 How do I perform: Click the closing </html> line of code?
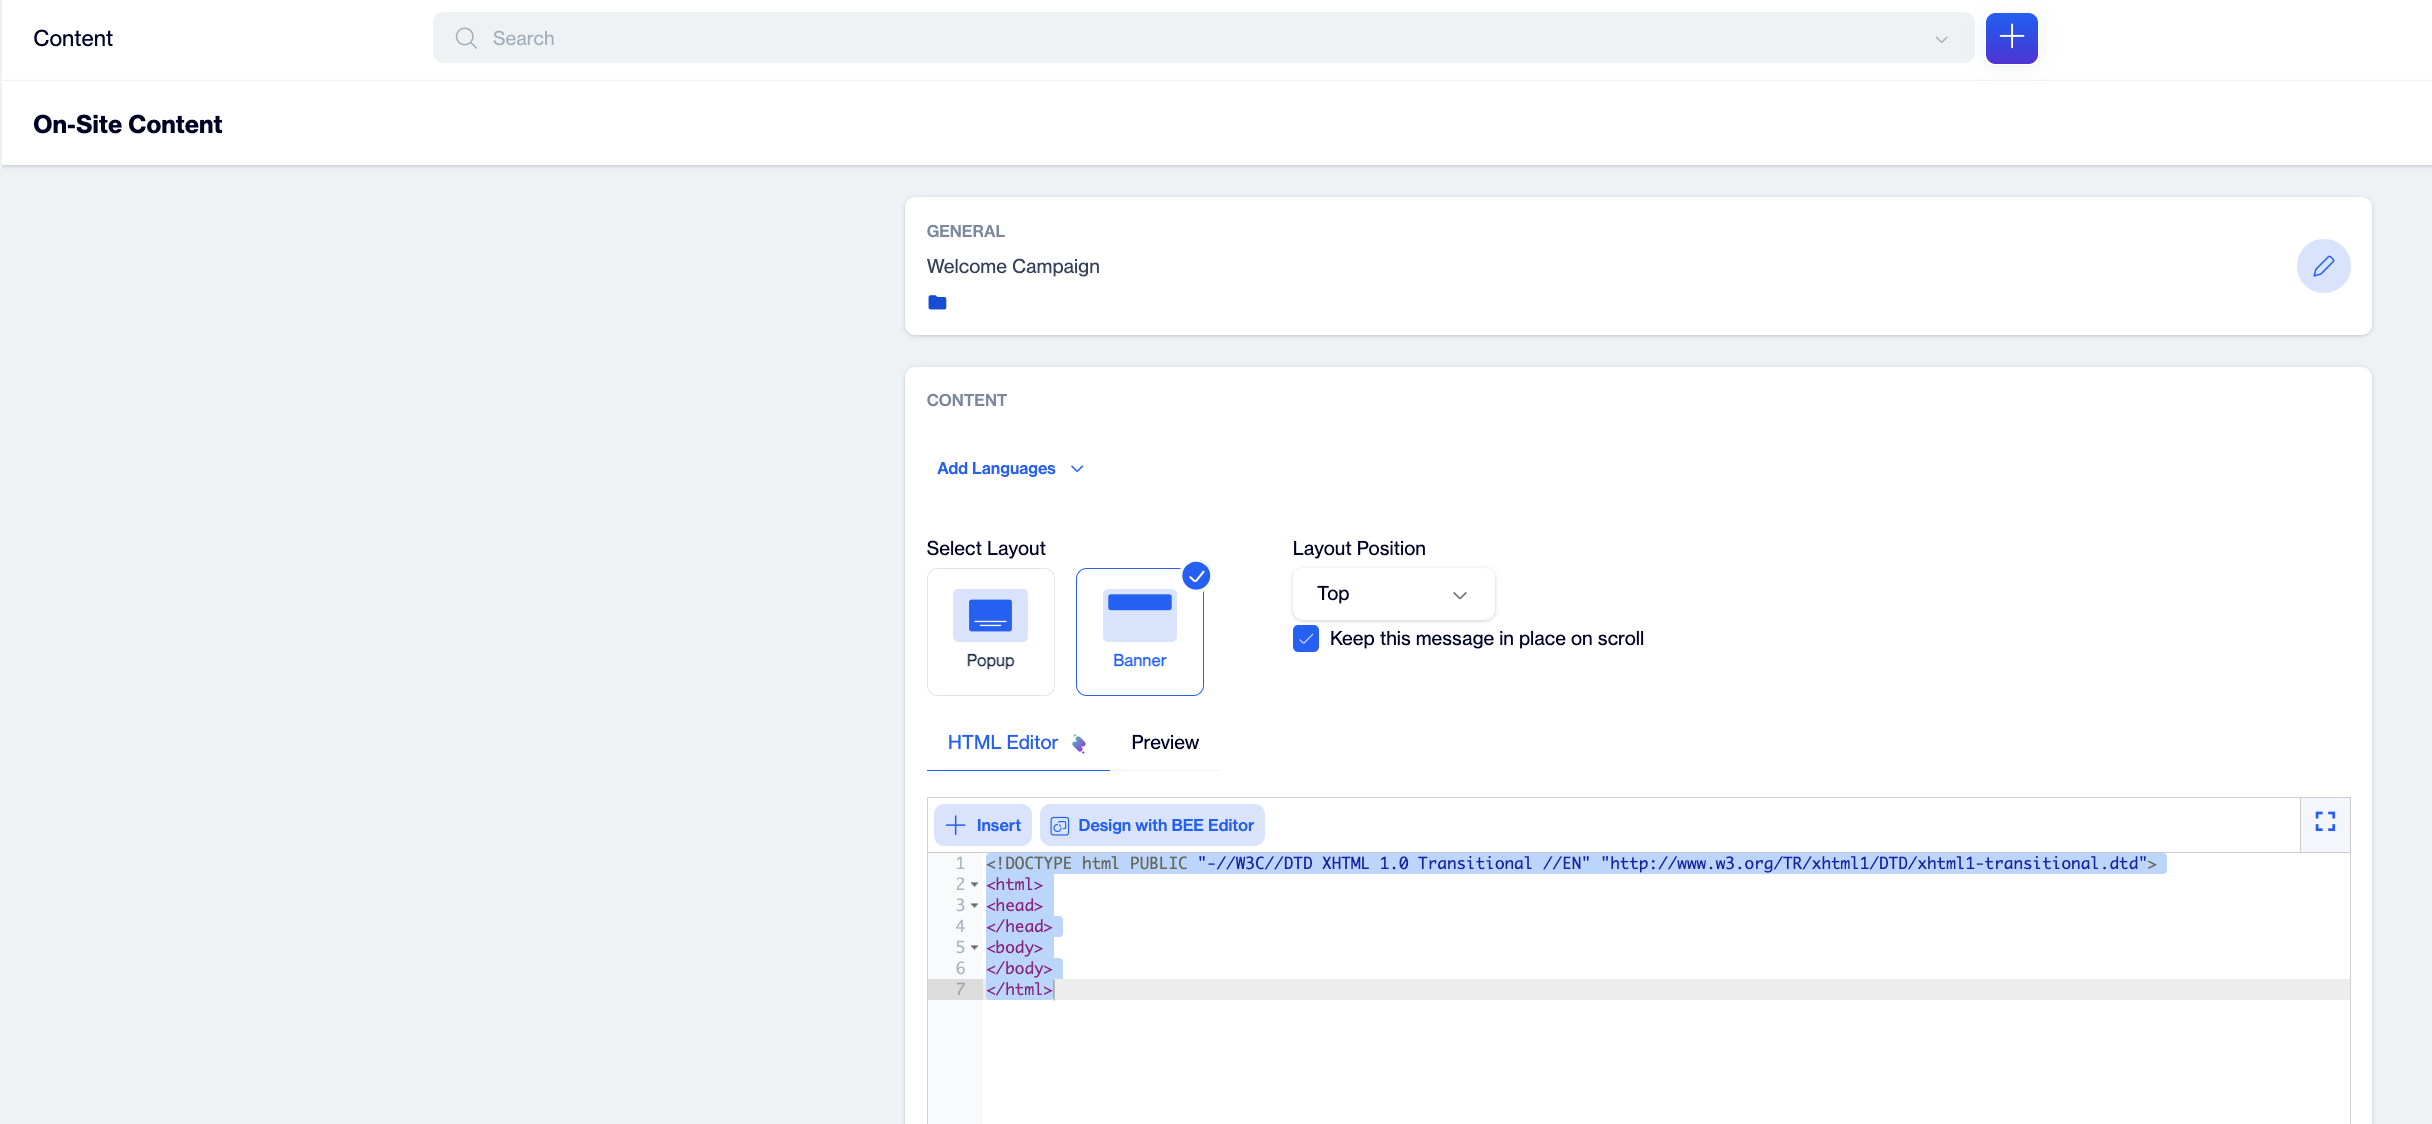pyautogui.click(x=1019, y=990)
